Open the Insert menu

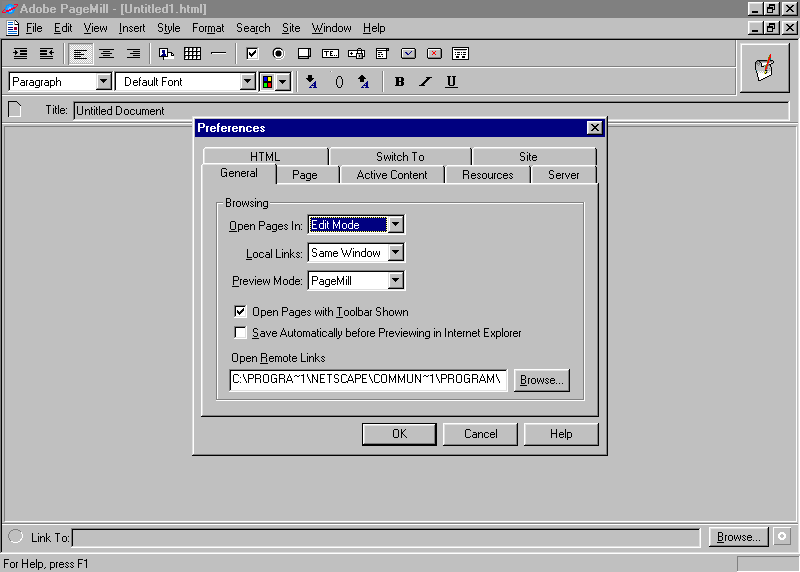click(x=132, y=28)
